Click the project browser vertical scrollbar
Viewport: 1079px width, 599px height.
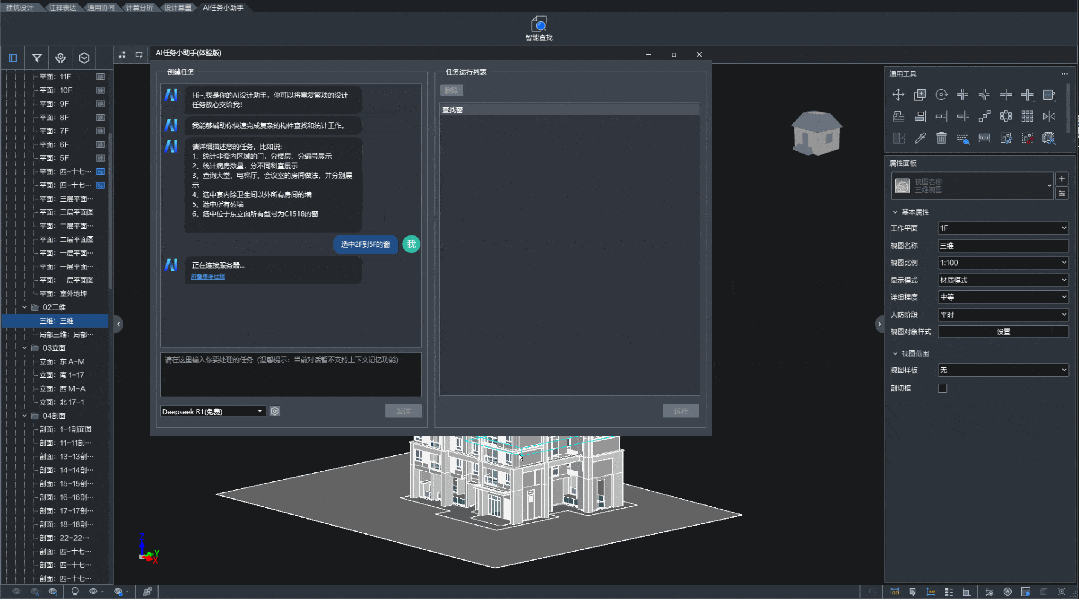pyautogui.click(x=110, y=213)
